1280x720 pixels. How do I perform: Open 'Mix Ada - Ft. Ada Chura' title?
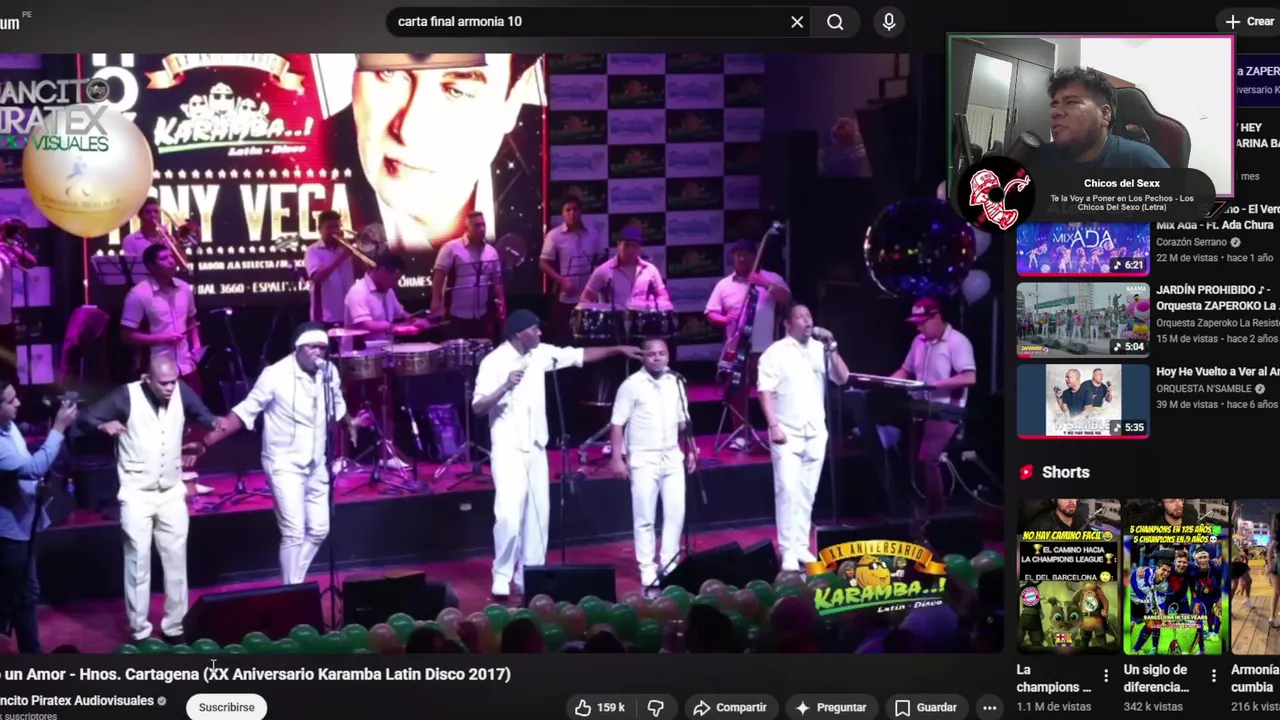(1215, 225)
